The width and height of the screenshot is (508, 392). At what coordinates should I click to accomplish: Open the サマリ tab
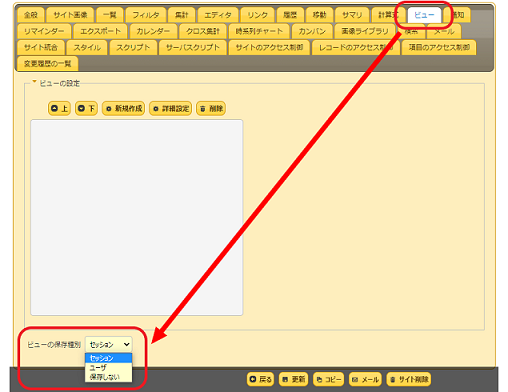point(352,15)
